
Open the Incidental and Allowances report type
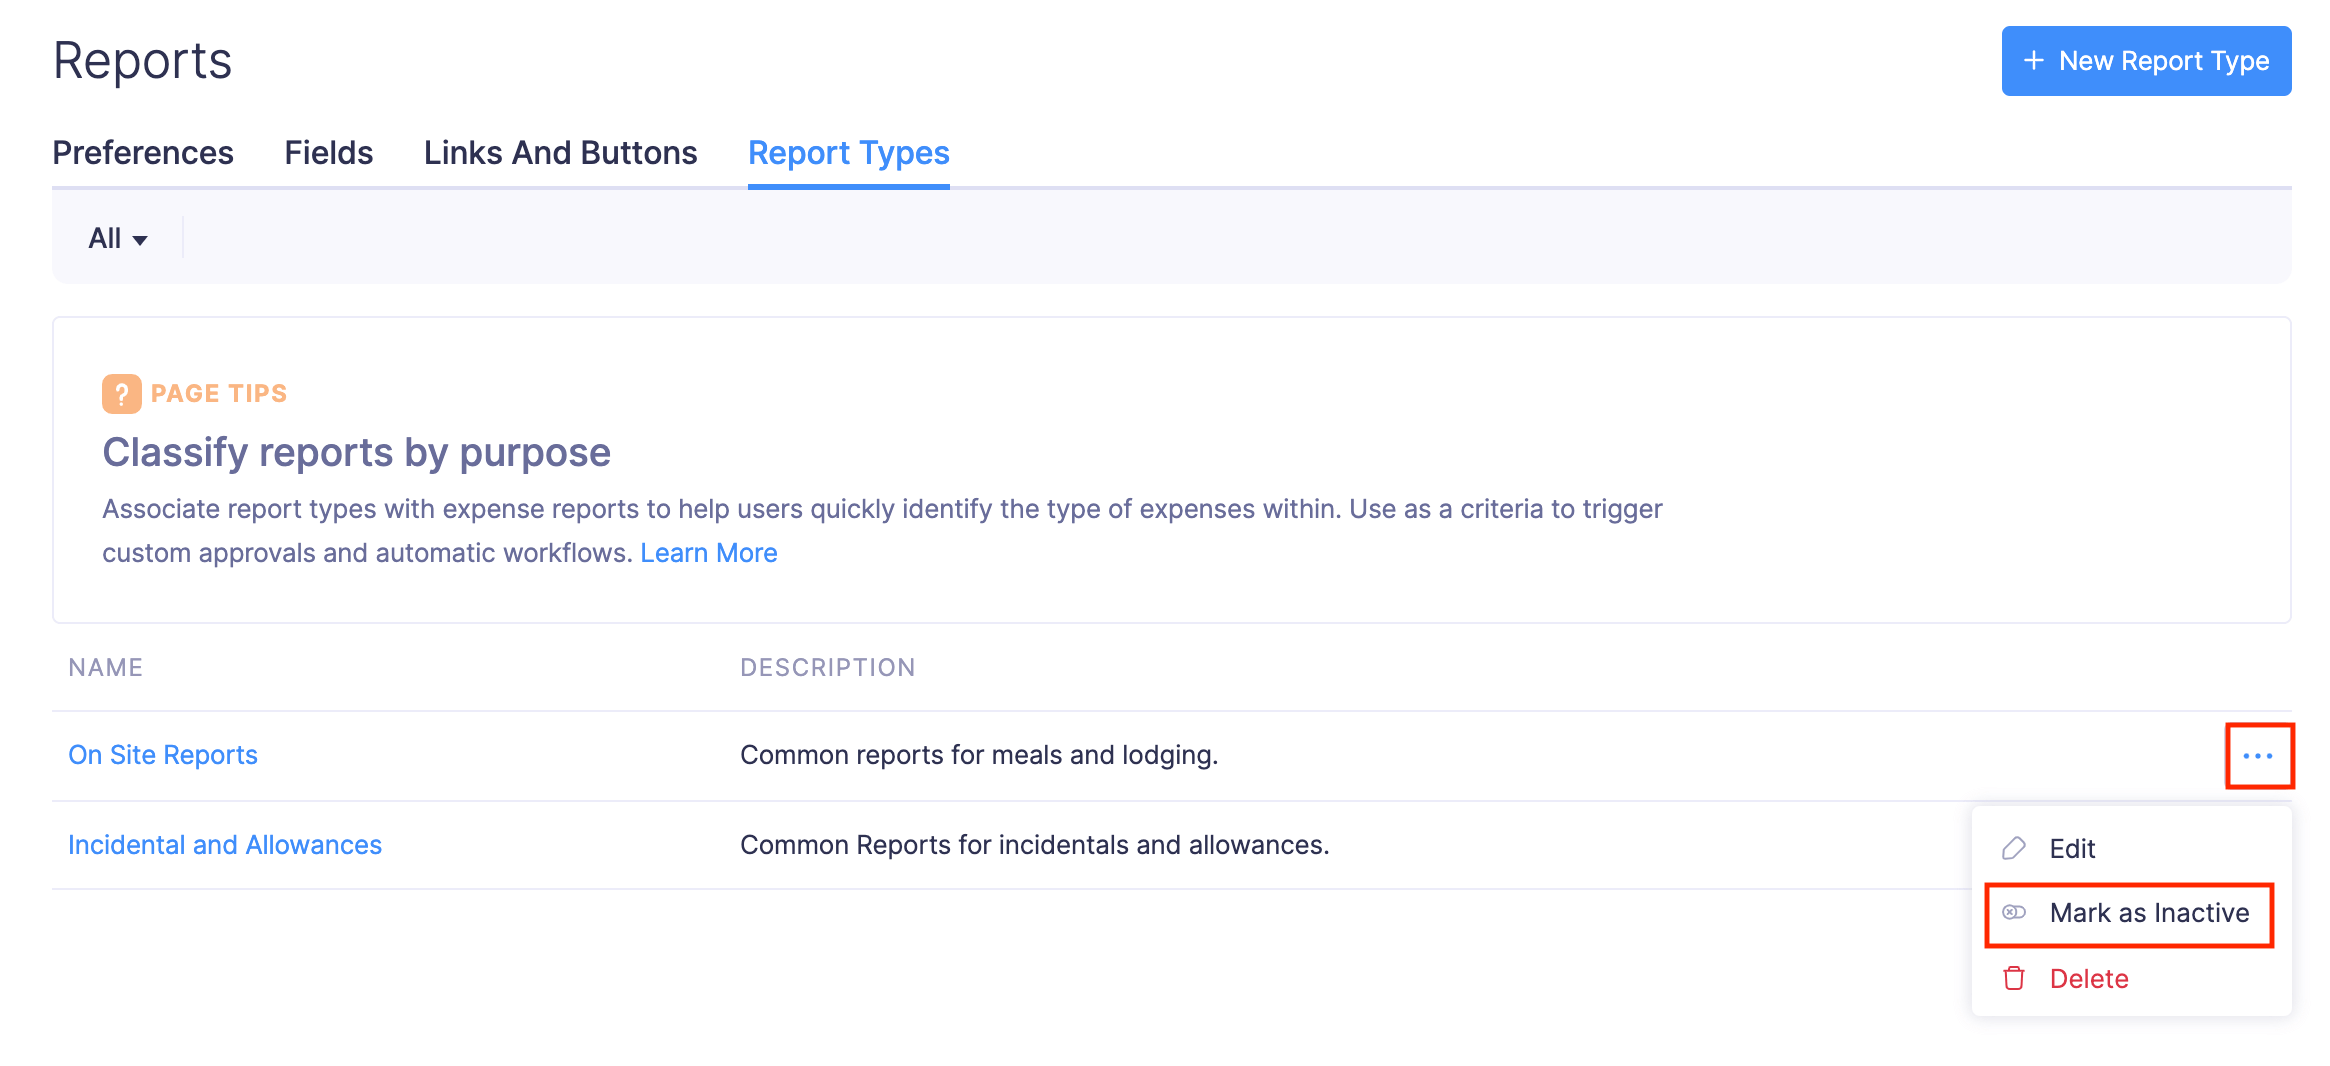point(224,845)
